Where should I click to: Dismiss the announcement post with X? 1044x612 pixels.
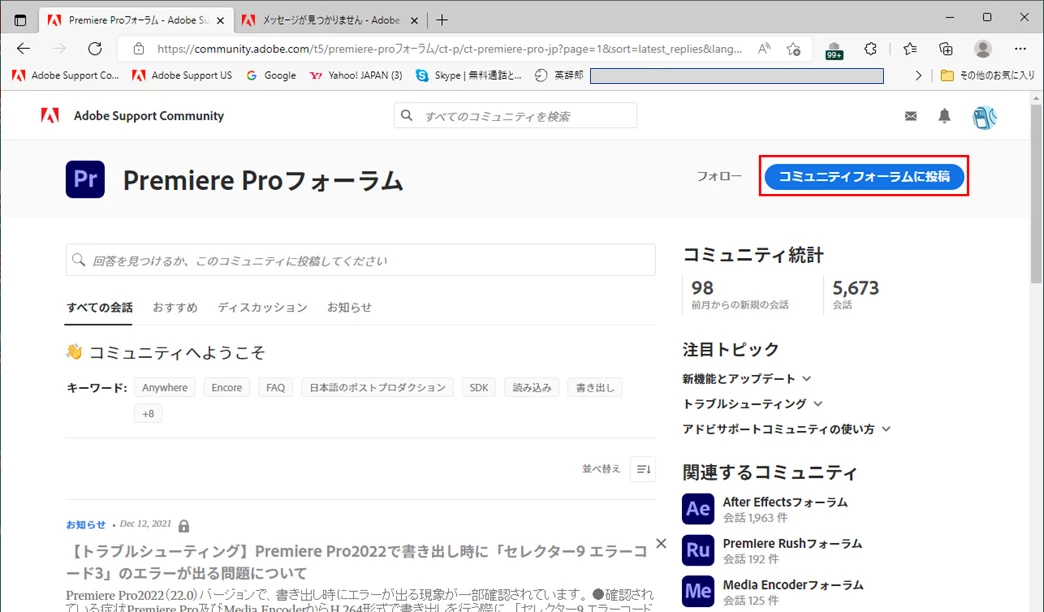click(661, 543)
